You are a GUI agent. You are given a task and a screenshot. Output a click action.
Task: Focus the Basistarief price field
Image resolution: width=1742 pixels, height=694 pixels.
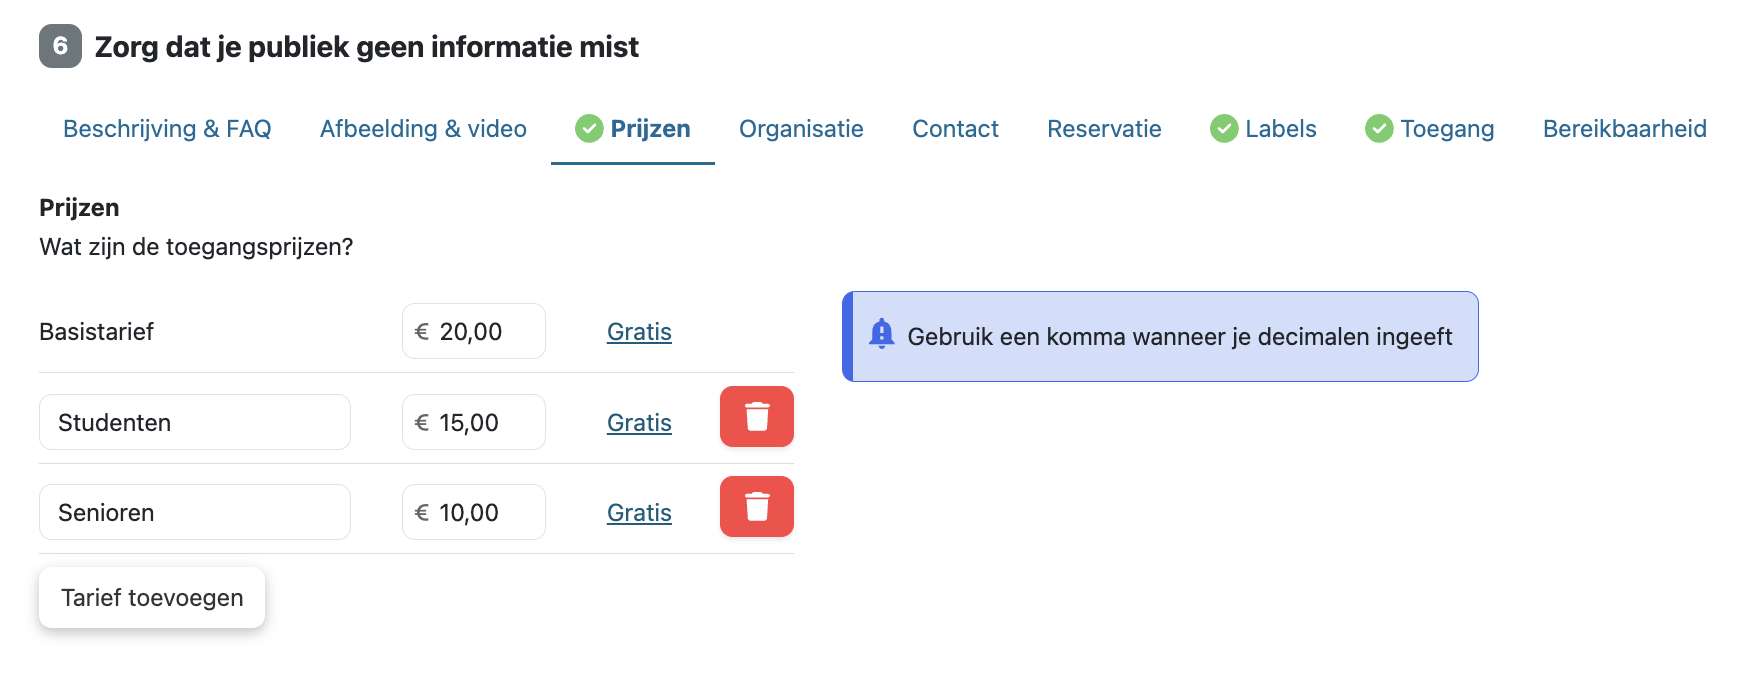tap(474, 331)
